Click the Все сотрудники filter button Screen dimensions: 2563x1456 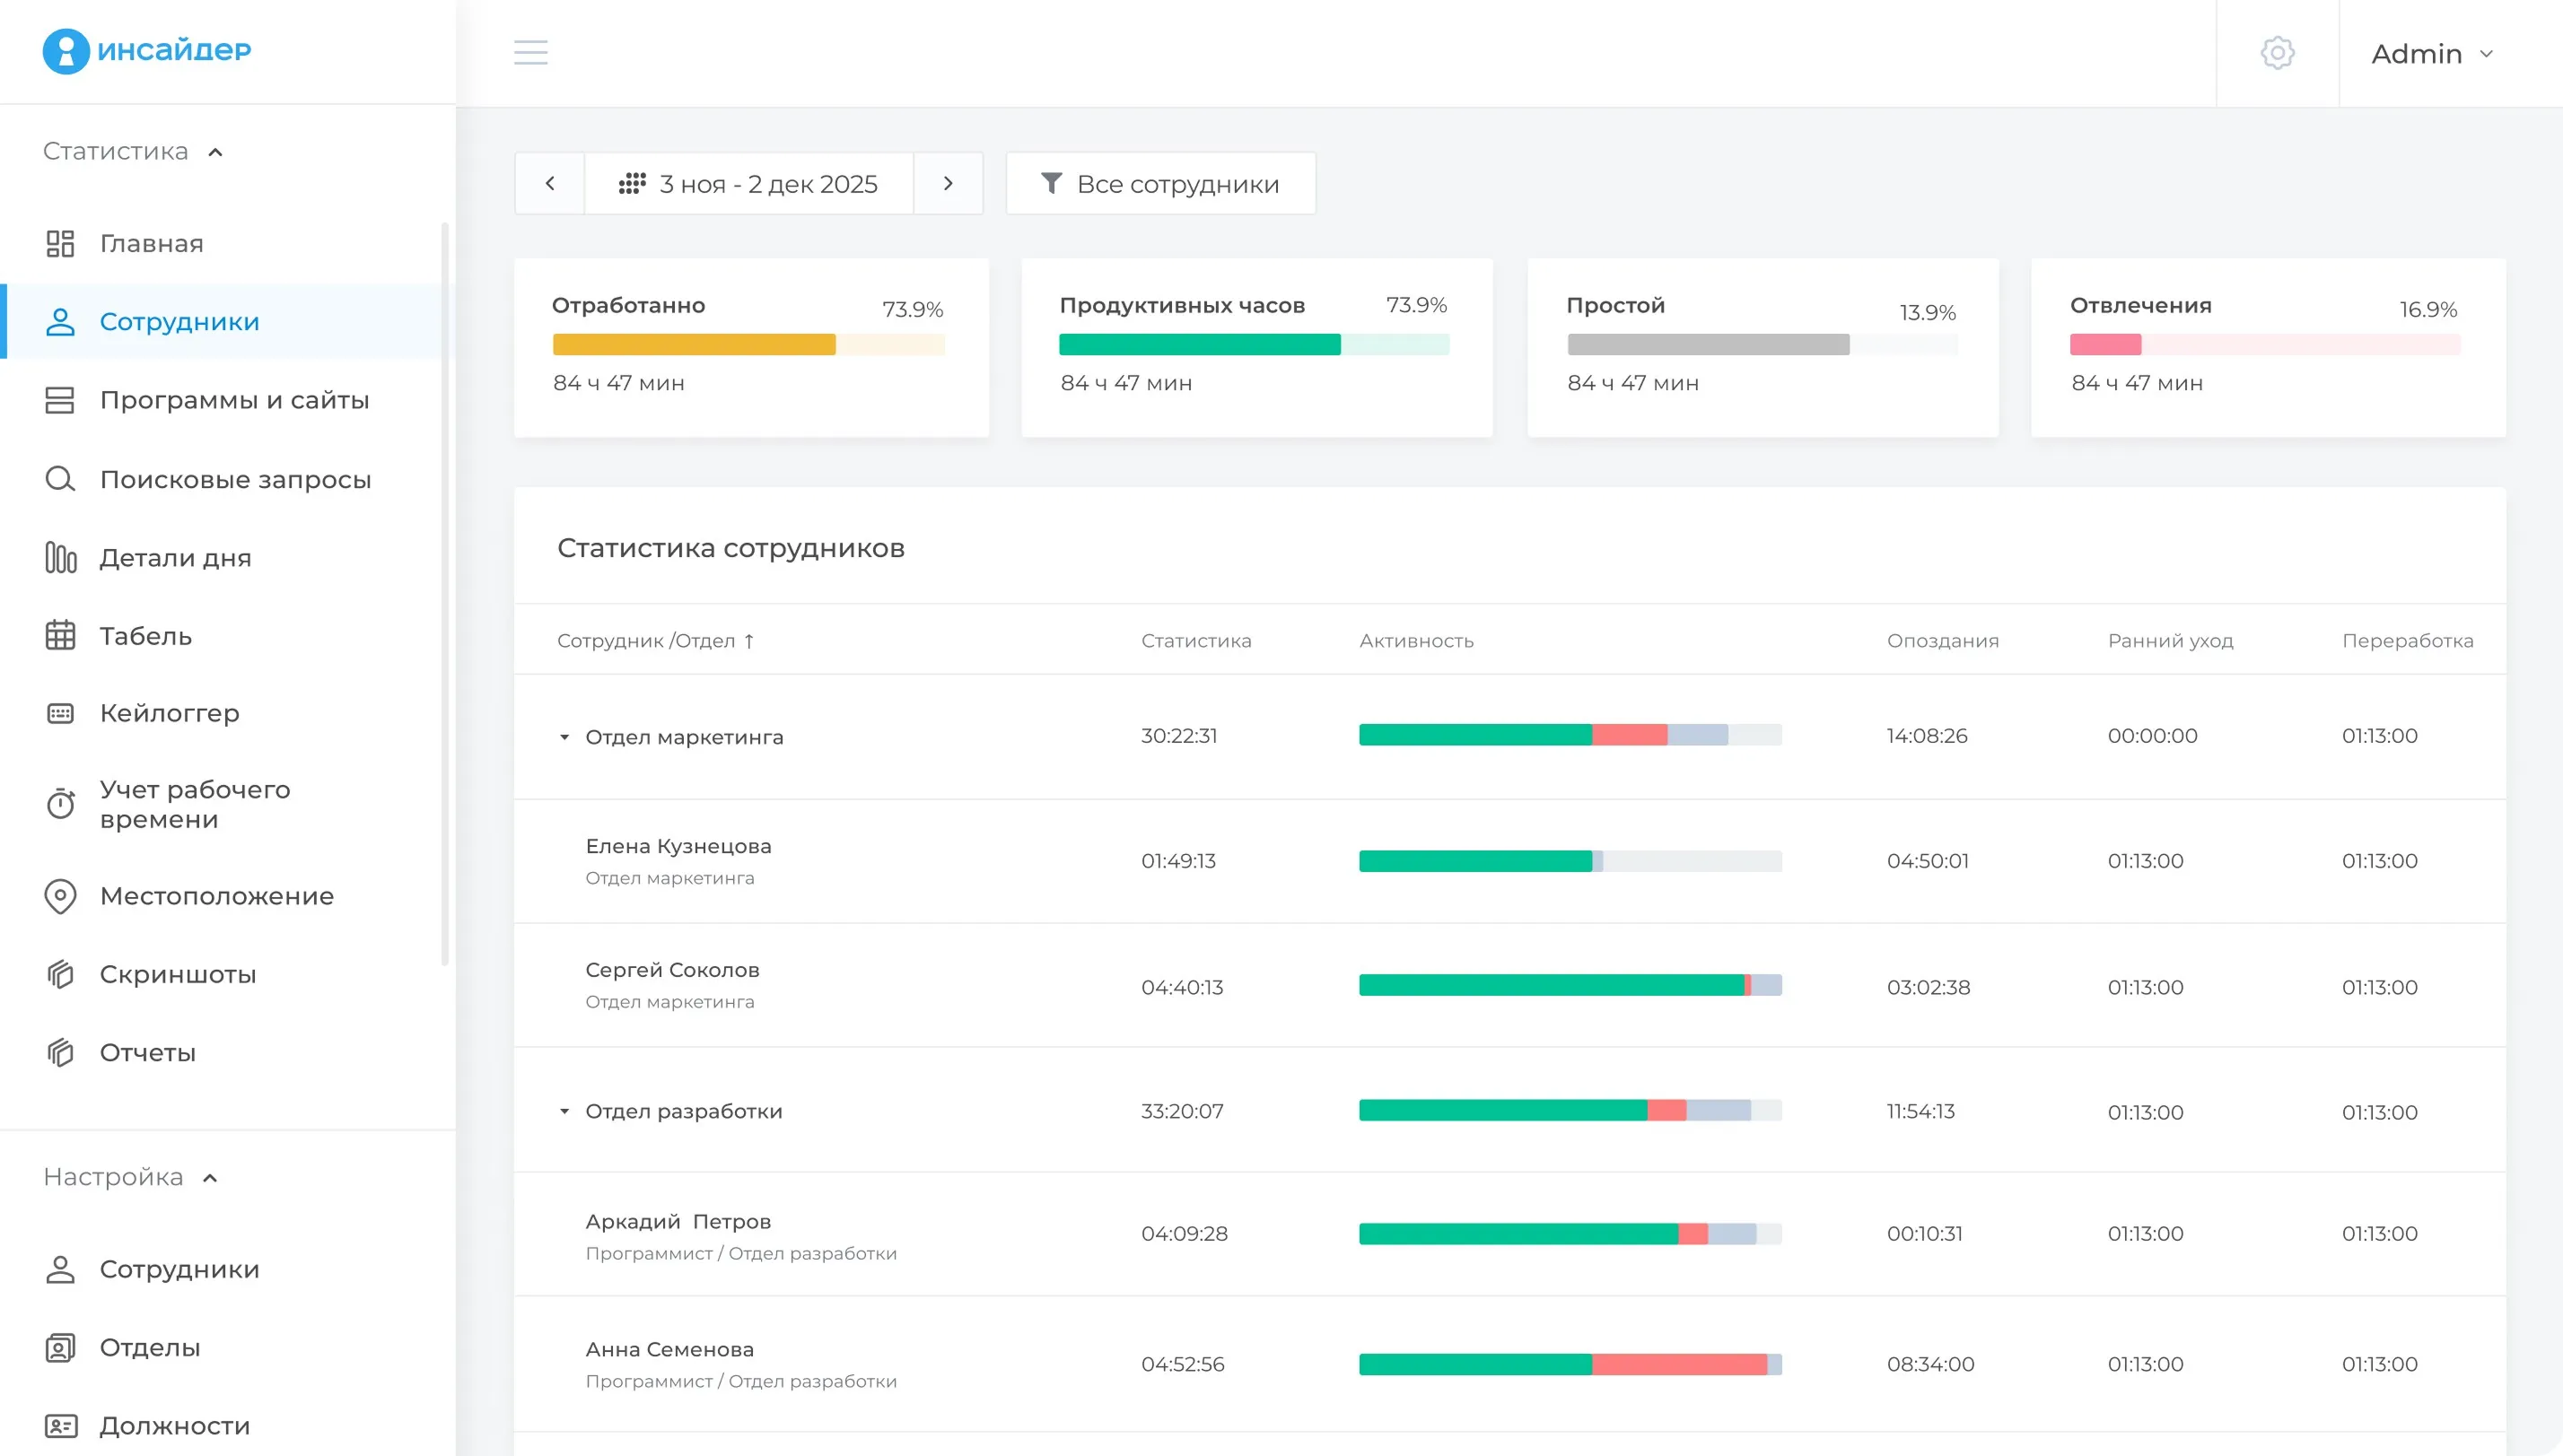[1160, 183]
